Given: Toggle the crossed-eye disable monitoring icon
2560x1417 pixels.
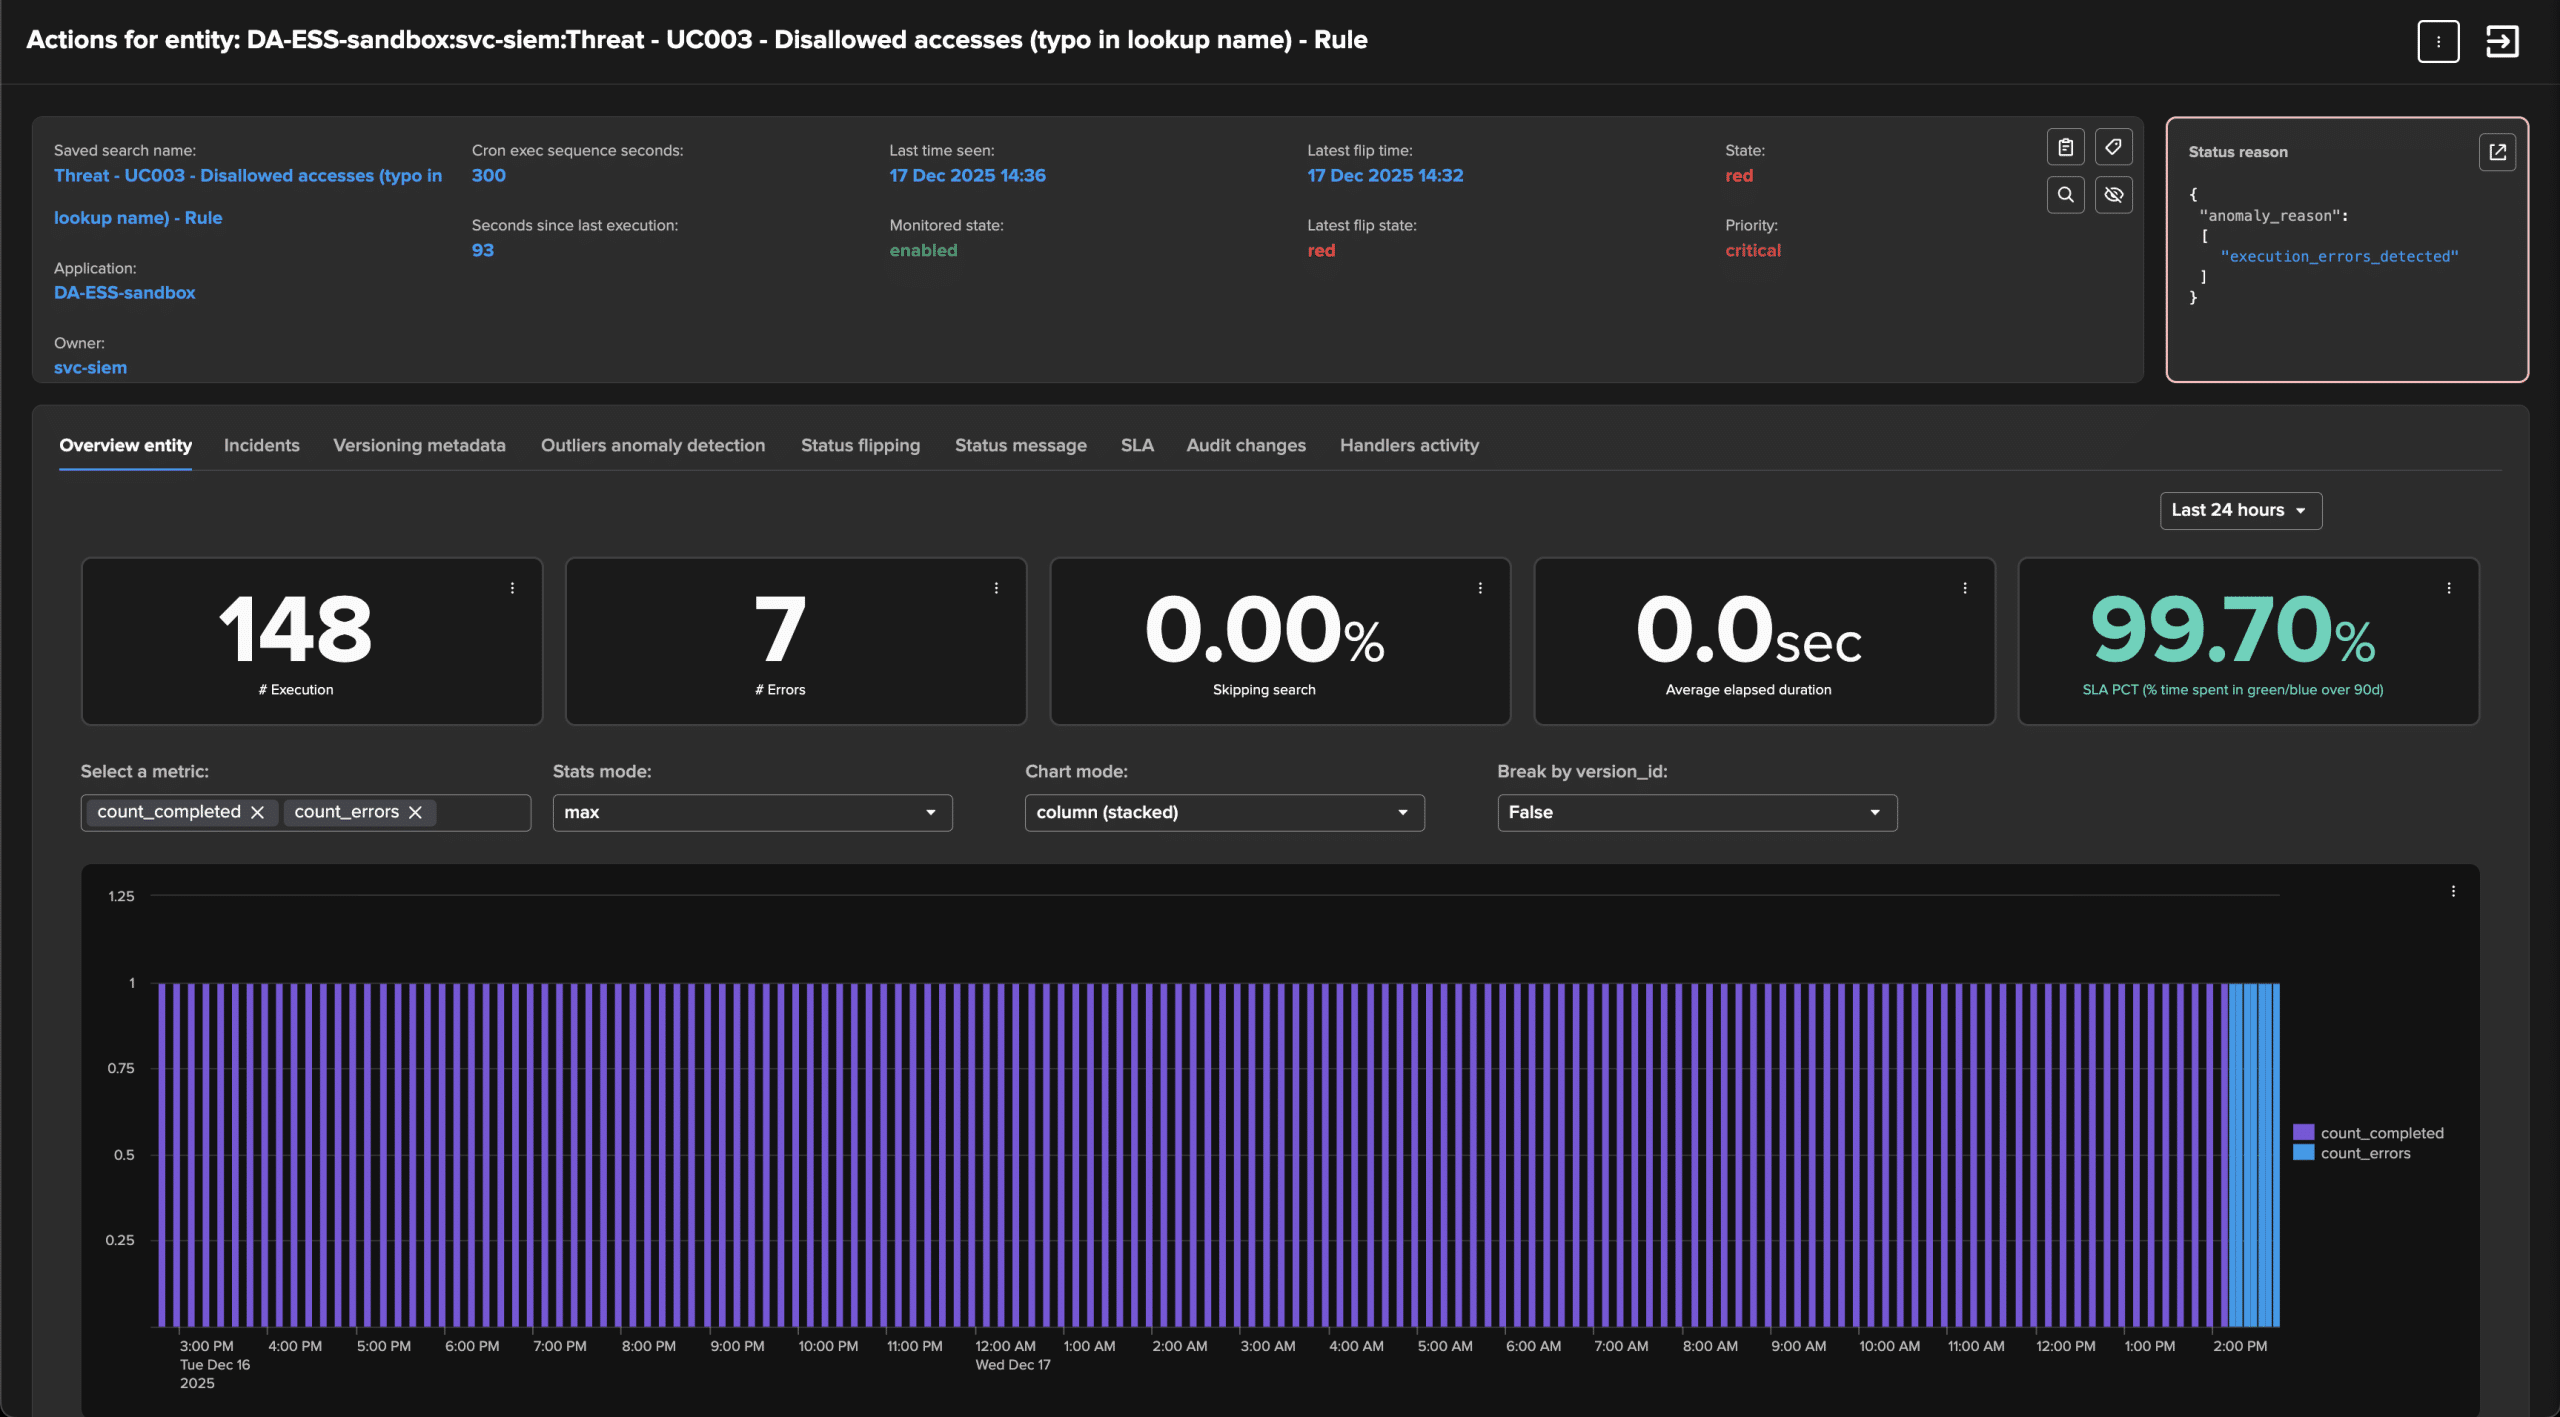Looking at the screenshot, I should click(2113, 195).
